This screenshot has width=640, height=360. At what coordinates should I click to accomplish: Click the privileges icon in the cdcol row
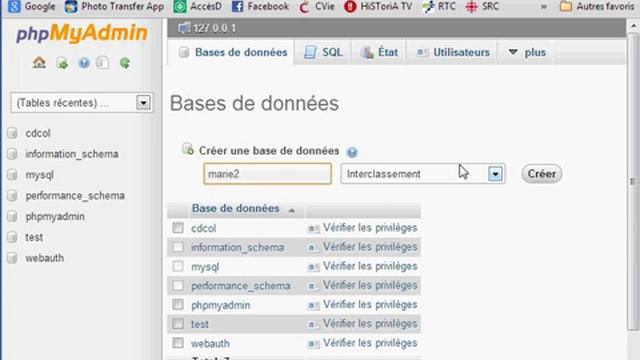[313, 228]
